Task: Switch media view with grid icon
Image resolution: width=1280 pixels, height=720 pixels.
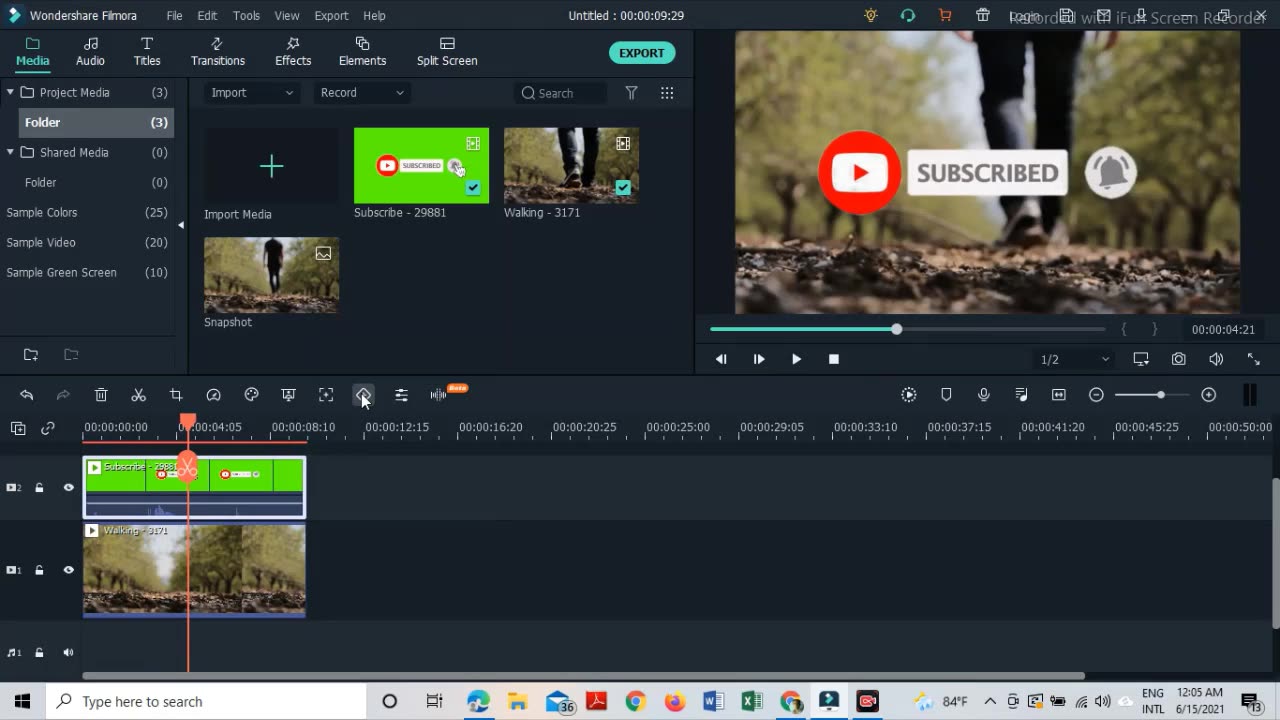Action: [x=667, y=93]
